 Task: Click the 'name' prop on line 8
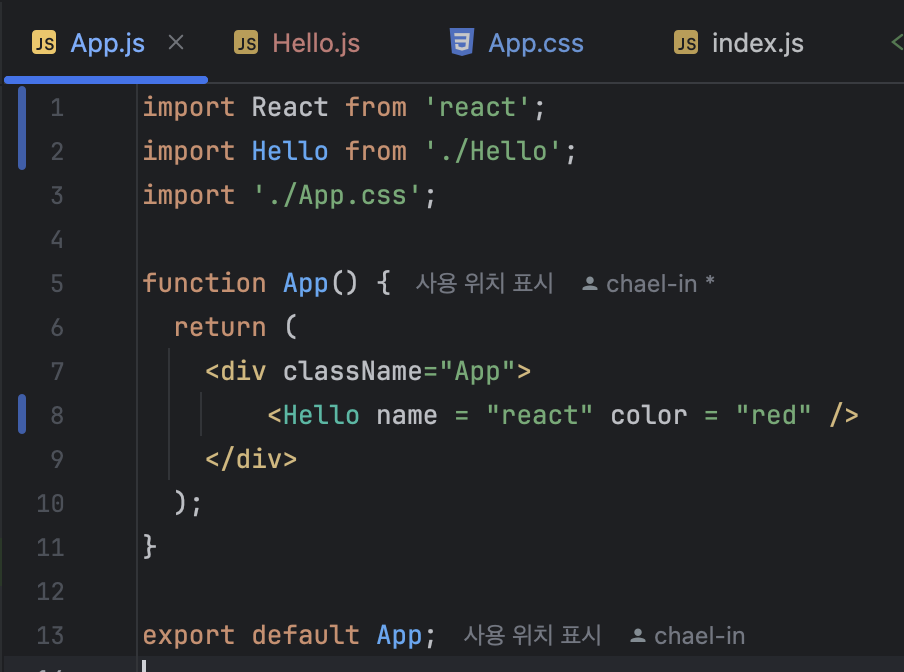coord(407,416)
